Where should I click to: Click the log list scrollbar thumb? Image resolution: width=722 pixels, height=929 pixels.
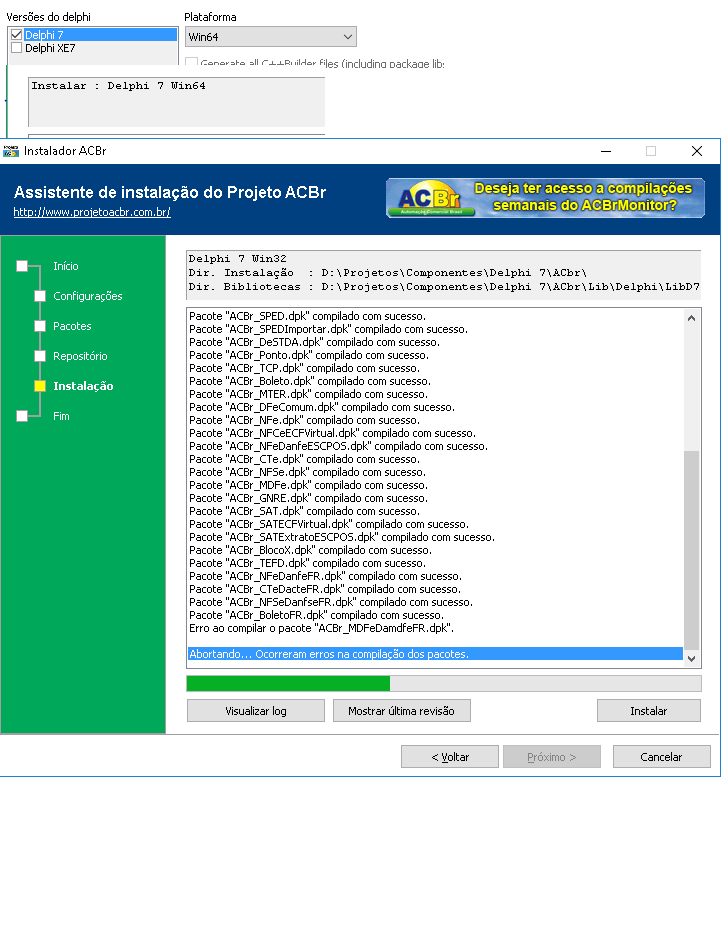click(x=691, y=550)
